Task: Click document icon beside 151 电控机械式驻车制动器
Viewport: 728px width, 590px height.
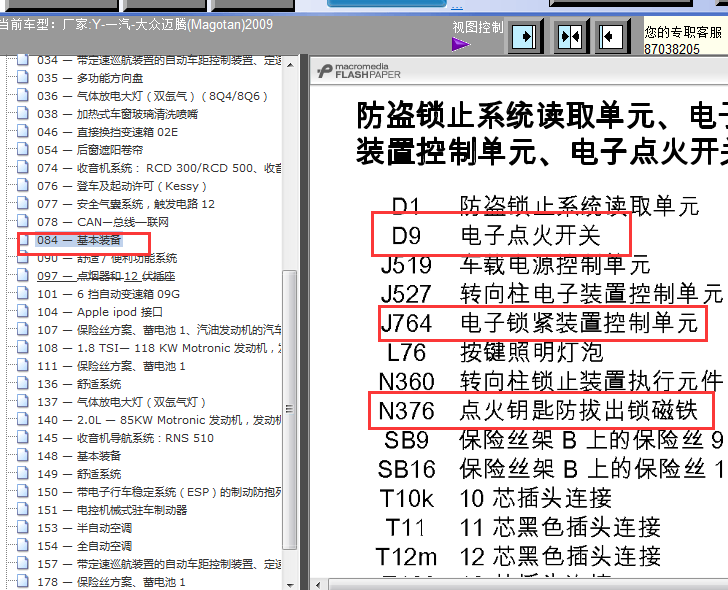Action: click(22, 509)
